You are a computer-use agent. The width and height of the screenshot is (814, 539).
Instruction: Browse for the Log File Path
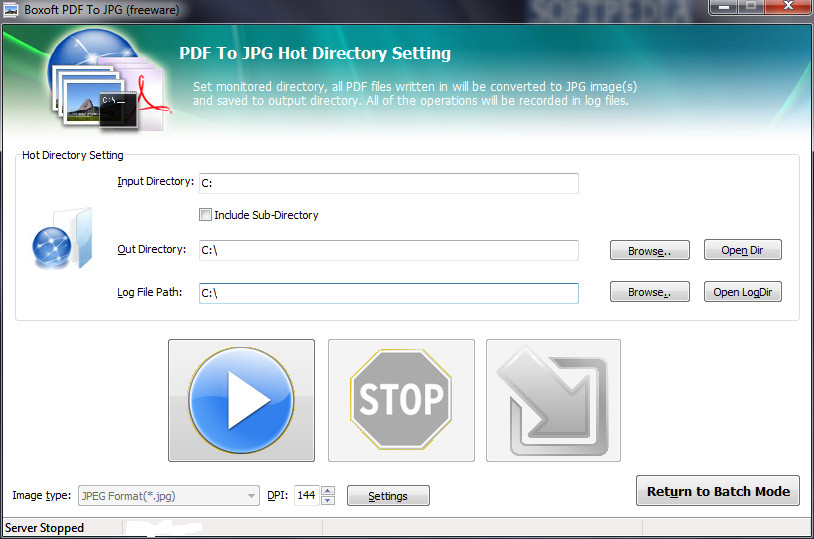649,292
